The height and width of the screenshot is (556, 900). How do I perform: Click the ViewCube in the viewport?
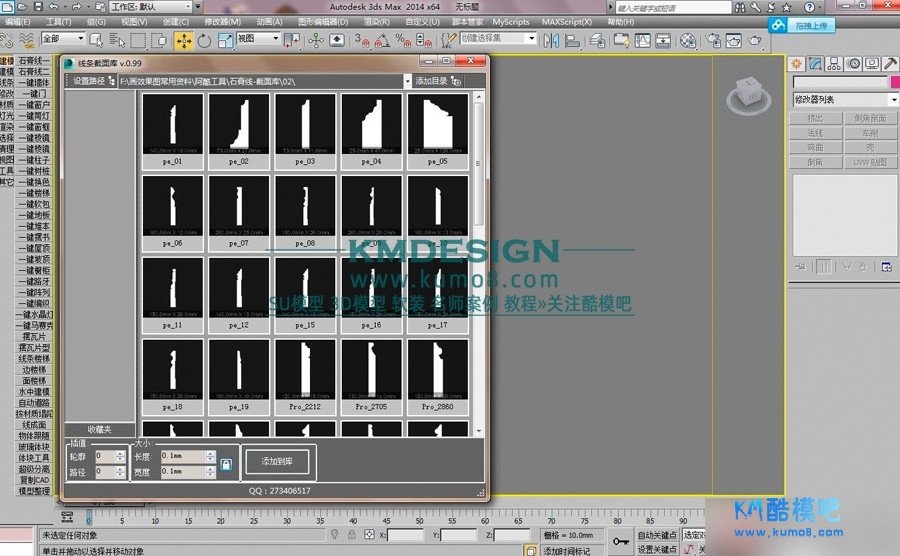(x=748, y=91)
